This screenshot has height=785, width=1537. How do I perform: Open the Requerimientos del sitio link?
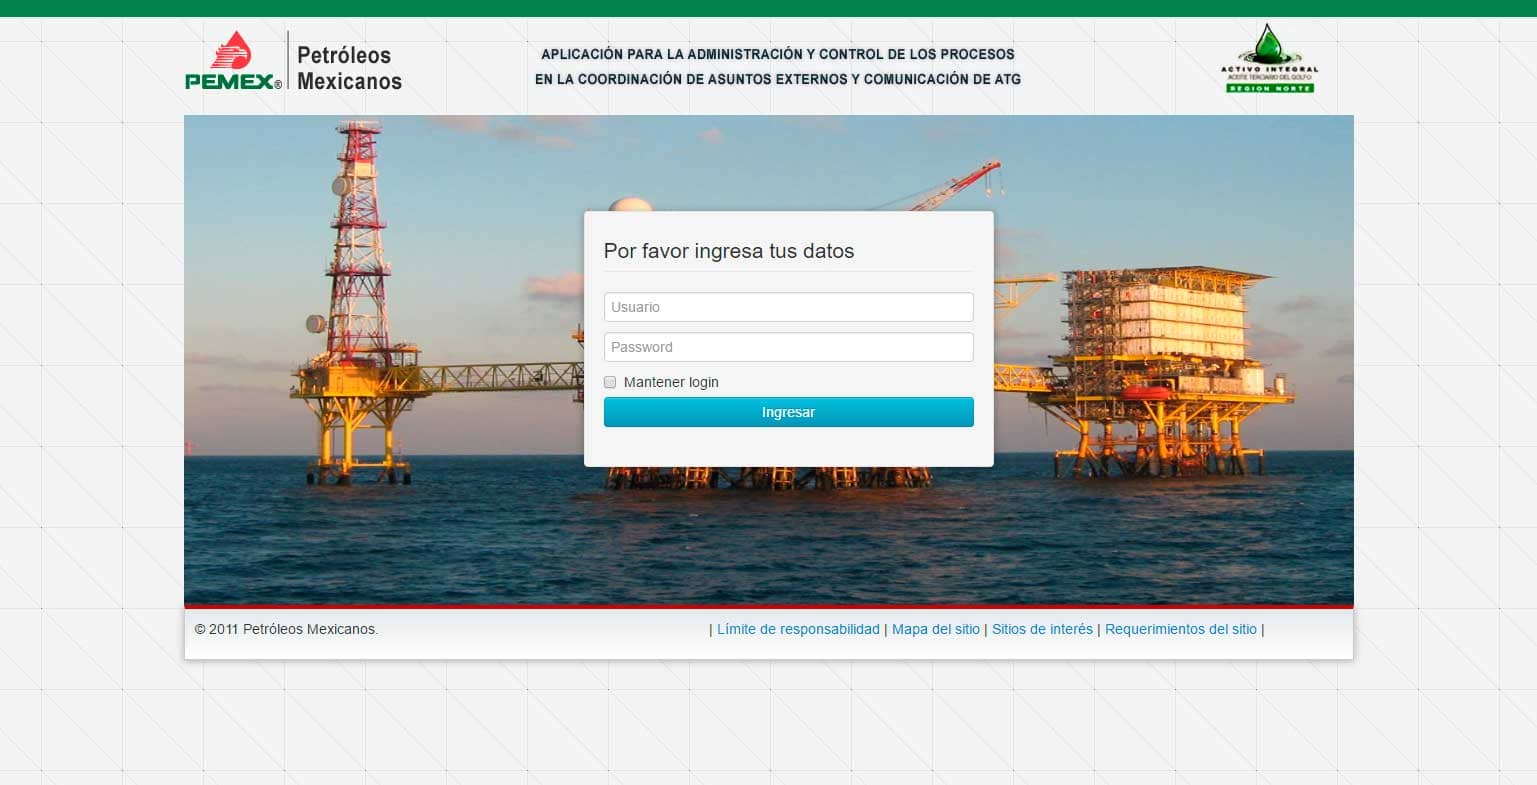pyautogui.click(x=1180, y=629)
